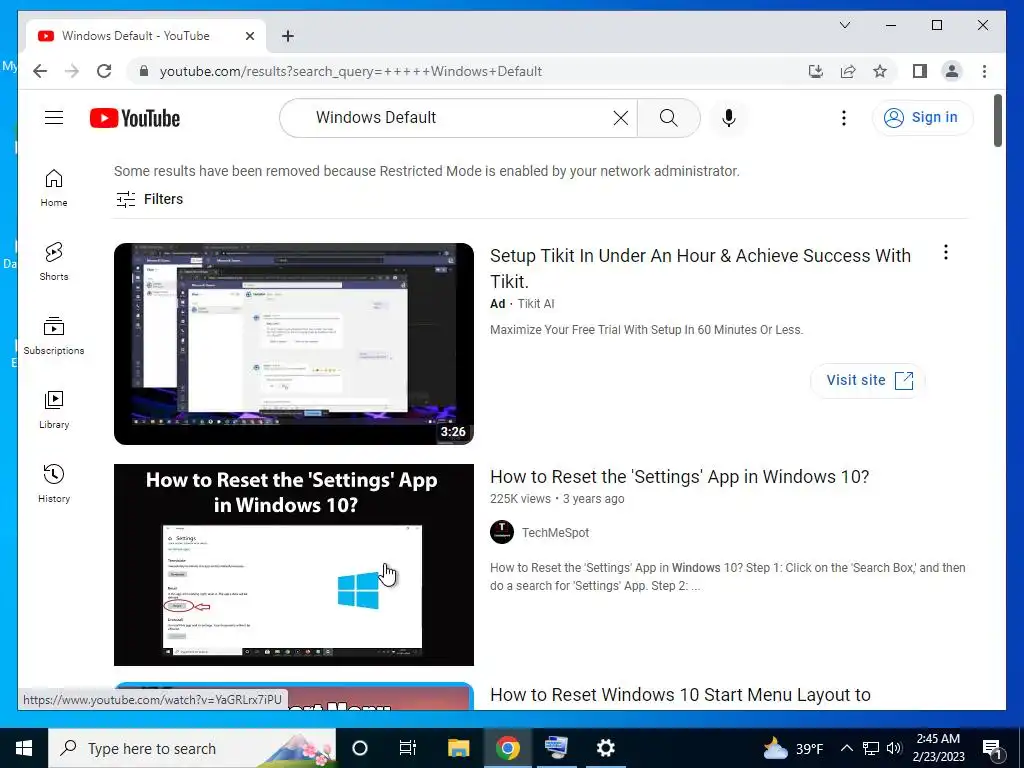
Task: Open Shorts in the sidebar
Action: coord(54,262)
